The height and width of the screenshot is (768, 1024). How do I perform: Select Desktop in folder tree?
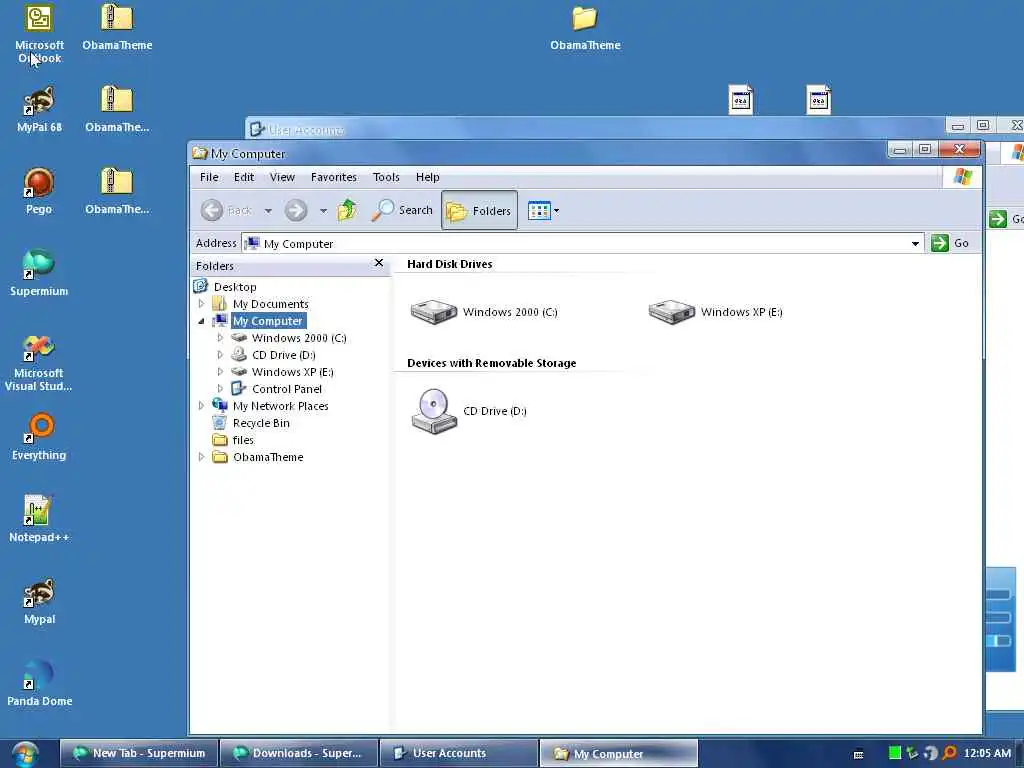pos(235,287)
